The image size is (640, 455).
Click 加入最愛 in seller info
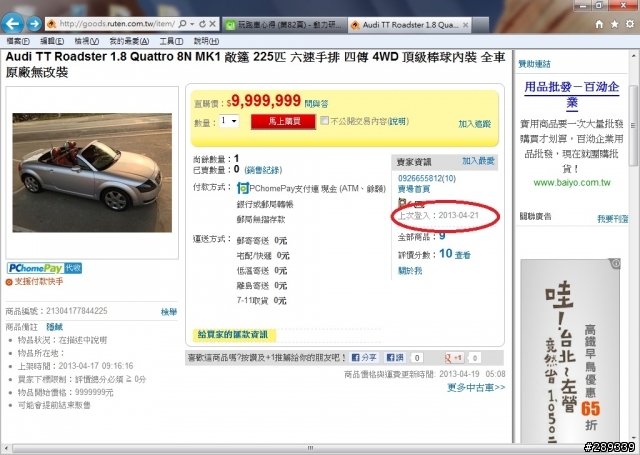(x=478, y=161)
